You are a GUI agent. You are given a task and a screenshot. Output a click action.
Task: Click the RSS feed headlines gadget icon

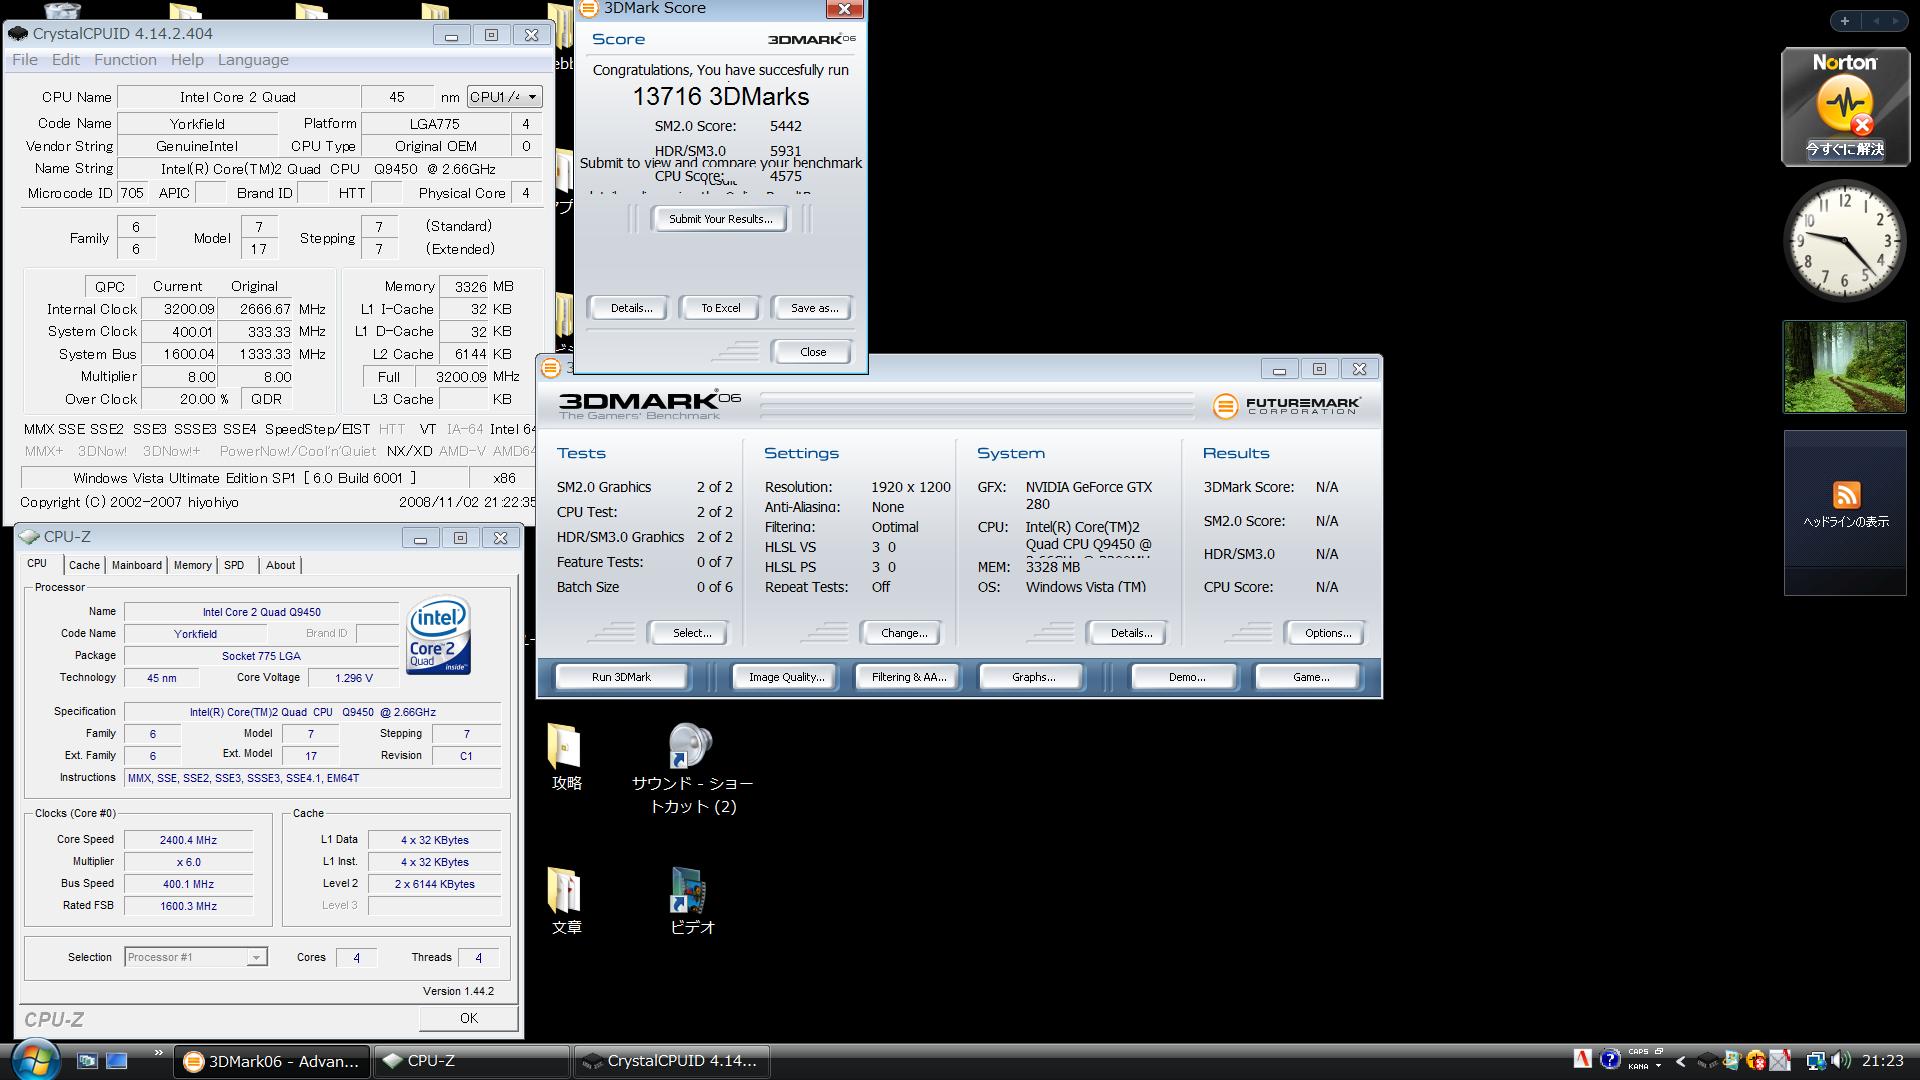click(1846, 495)
